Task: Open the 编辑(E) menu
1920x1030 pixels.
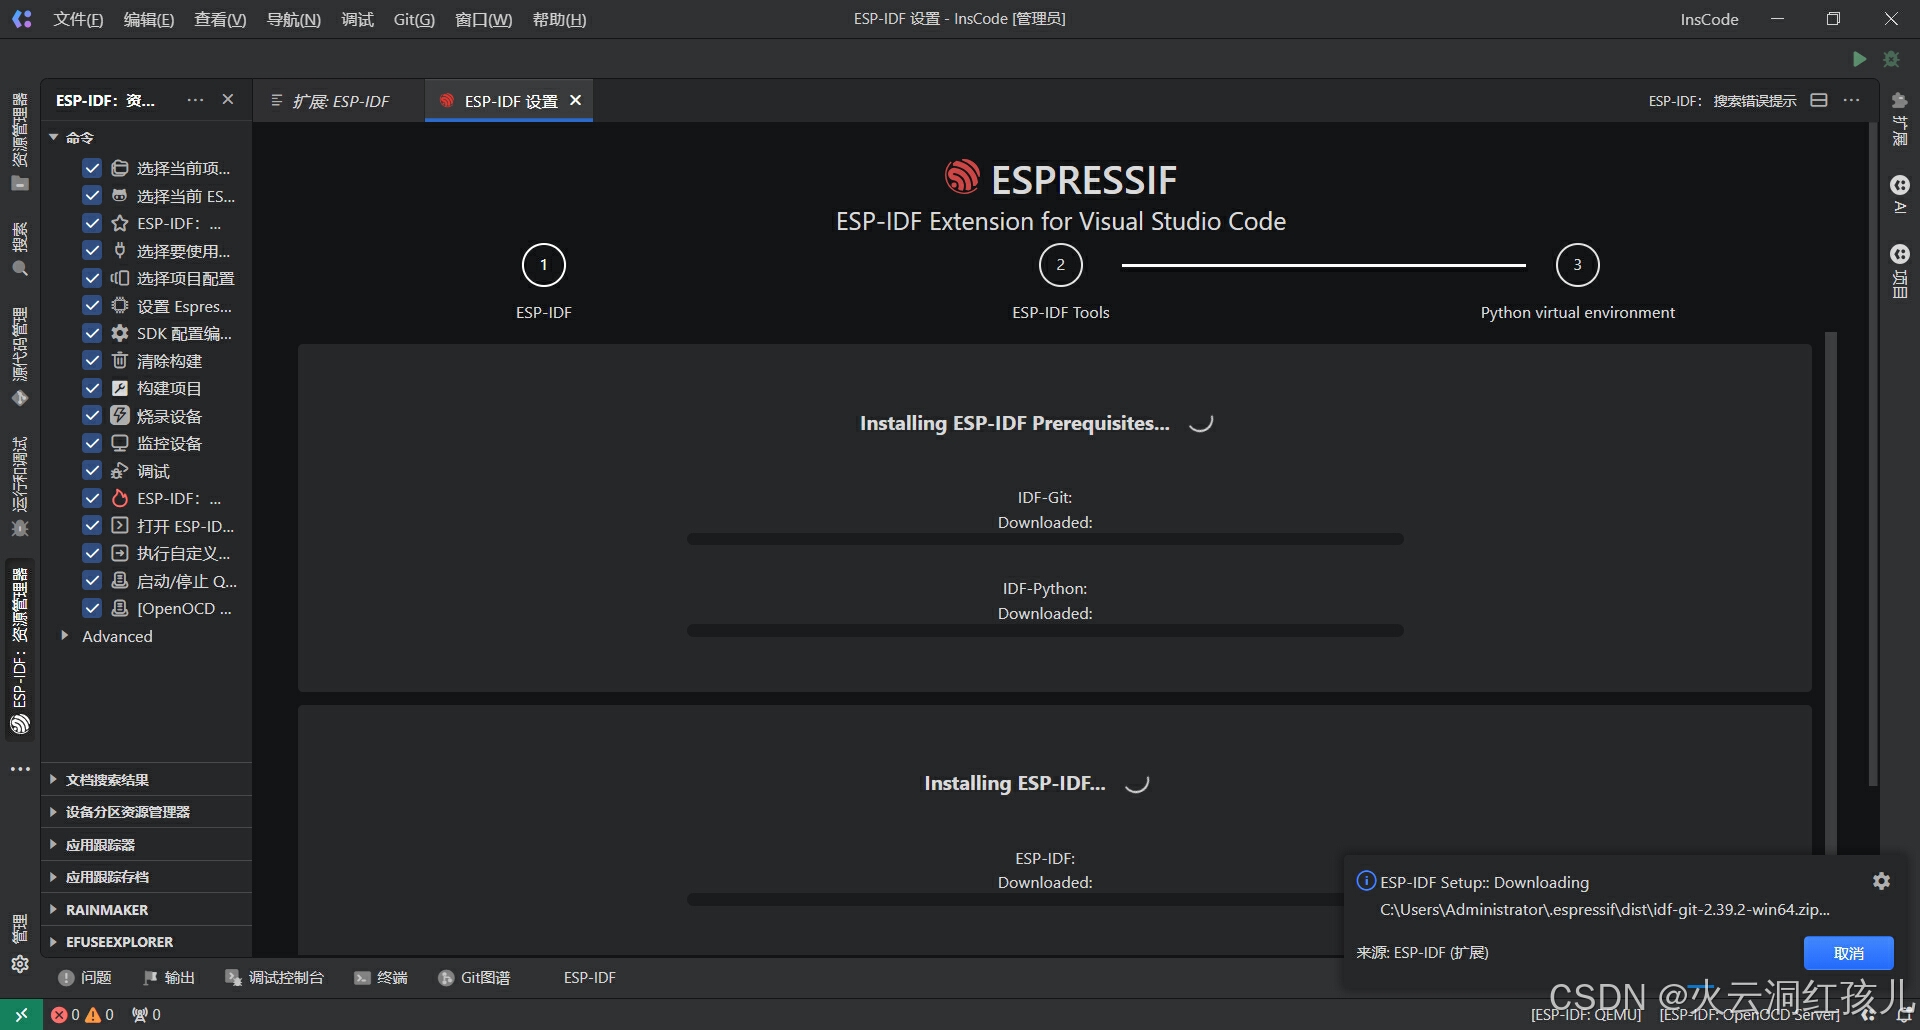Action: [148, 19]
